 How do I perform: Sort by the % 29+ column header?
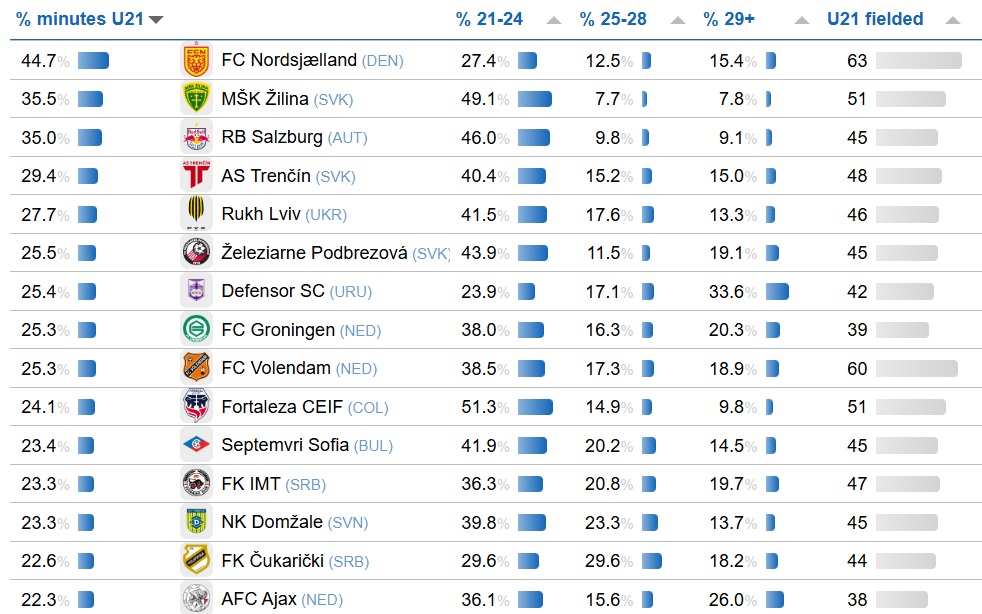729,19
